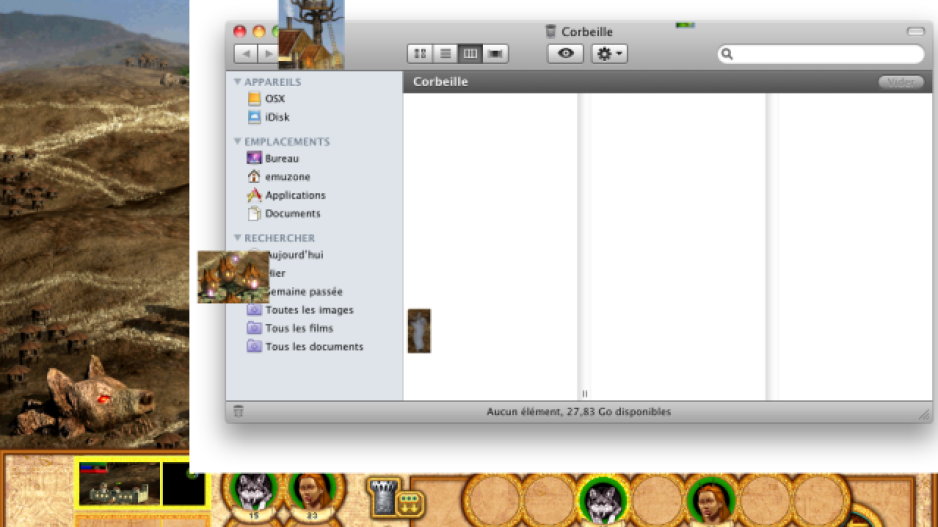Click the village sprite being dragged
Image resolution: width=938 pixels, height=527 pixels.
233,277
